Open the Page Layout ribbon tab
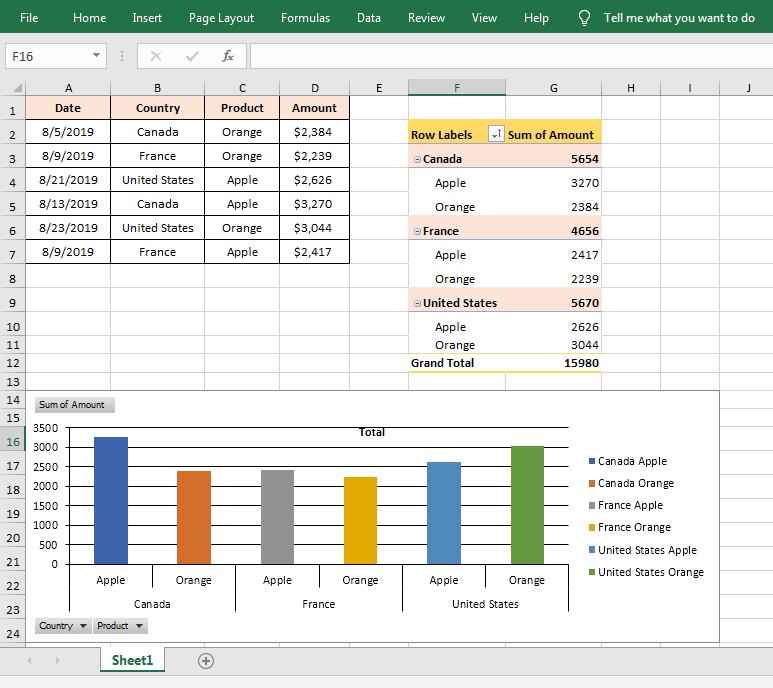This screenshot has height=688, width=773. 221,18
